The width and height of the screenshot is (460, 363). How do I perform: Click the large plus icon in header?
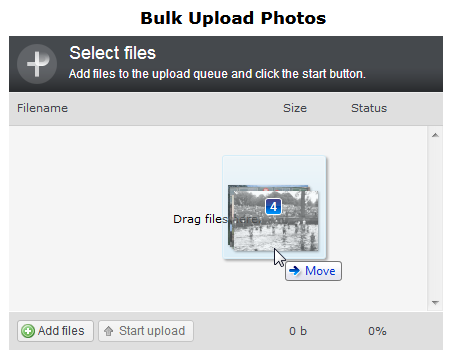click(x=37, y=64)
